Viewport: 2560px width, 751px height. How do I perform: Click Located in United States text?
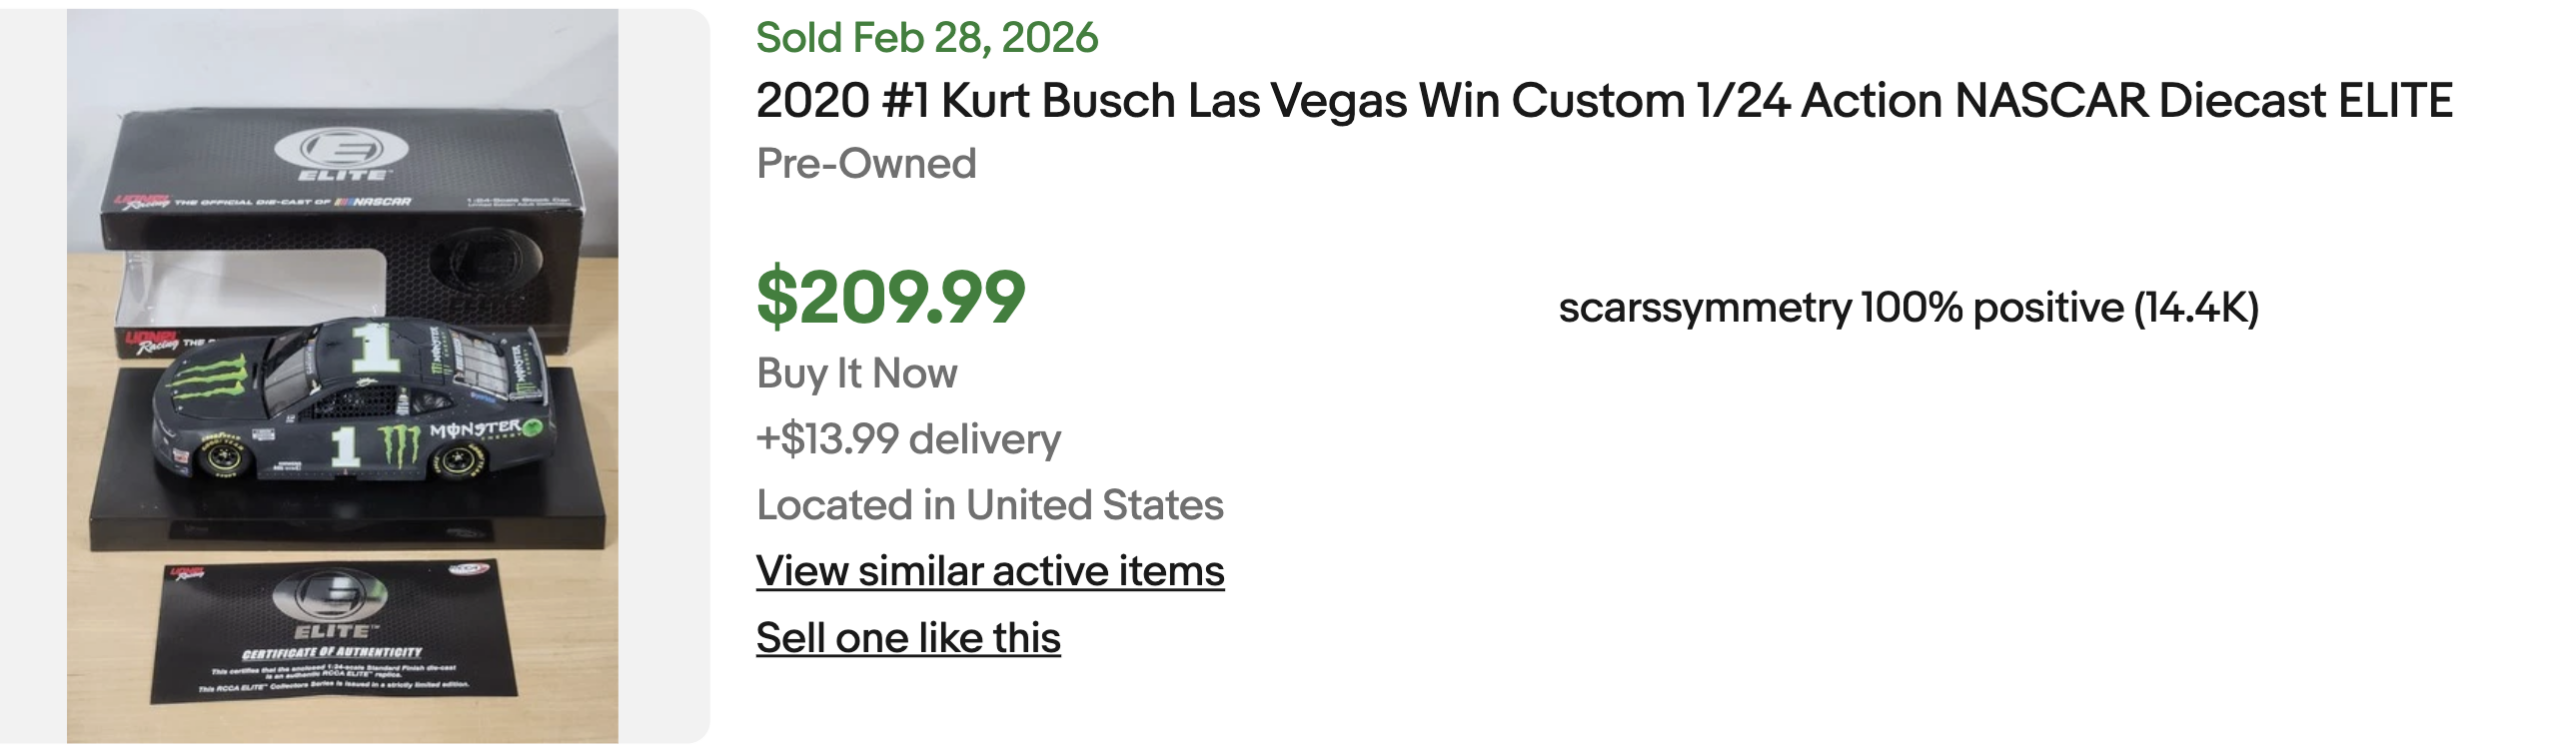point(989,505)
